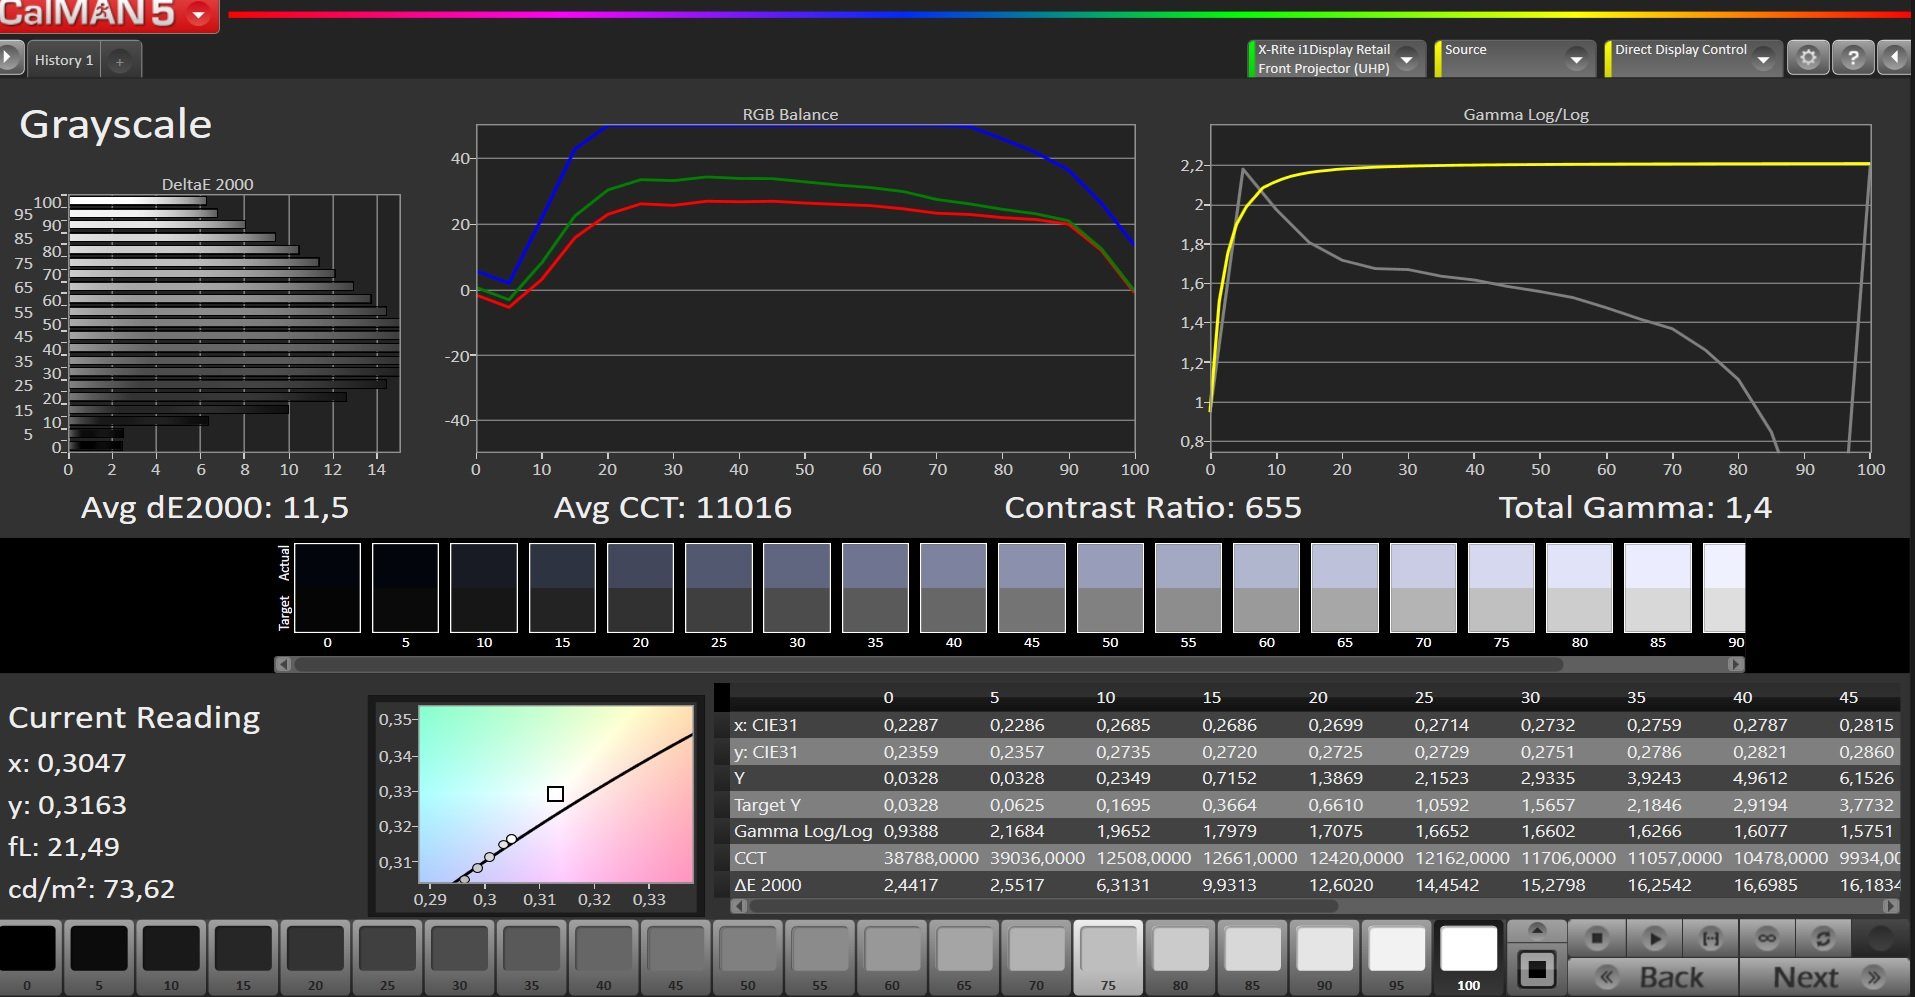Screen dimensions: 1915x997
Task: Expand the X-Rite i1Display Retail meter dropdown
Action: (x=1407, y=60)
